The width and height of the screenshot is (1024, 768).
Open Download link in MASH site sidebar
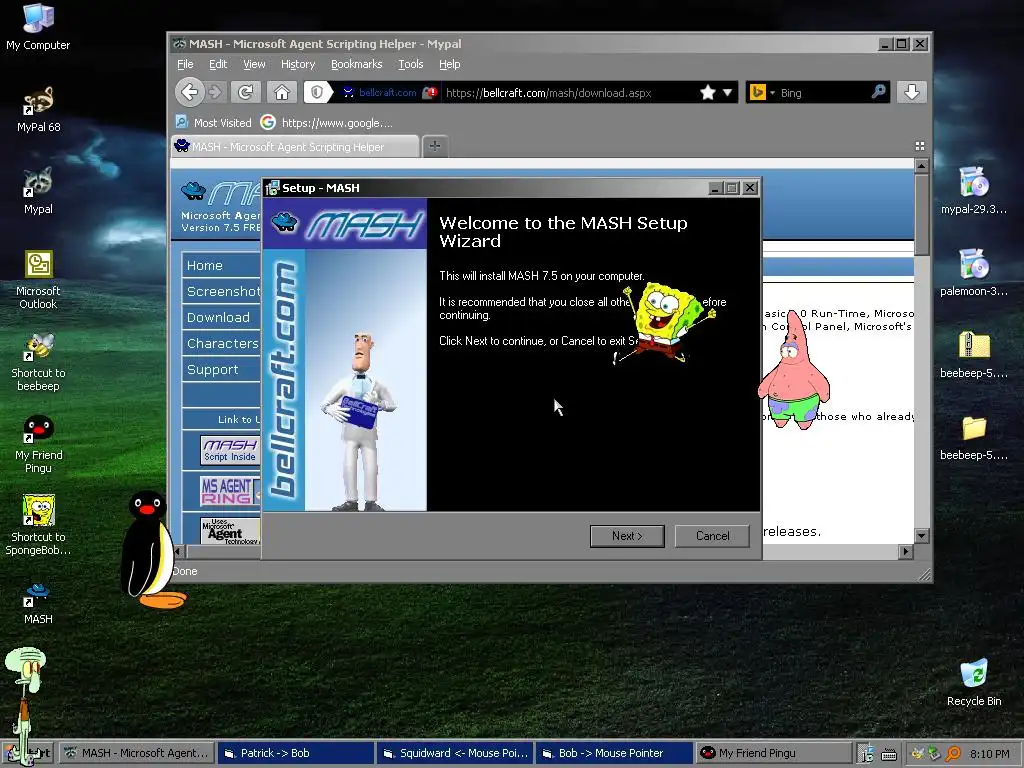[221, 317]
